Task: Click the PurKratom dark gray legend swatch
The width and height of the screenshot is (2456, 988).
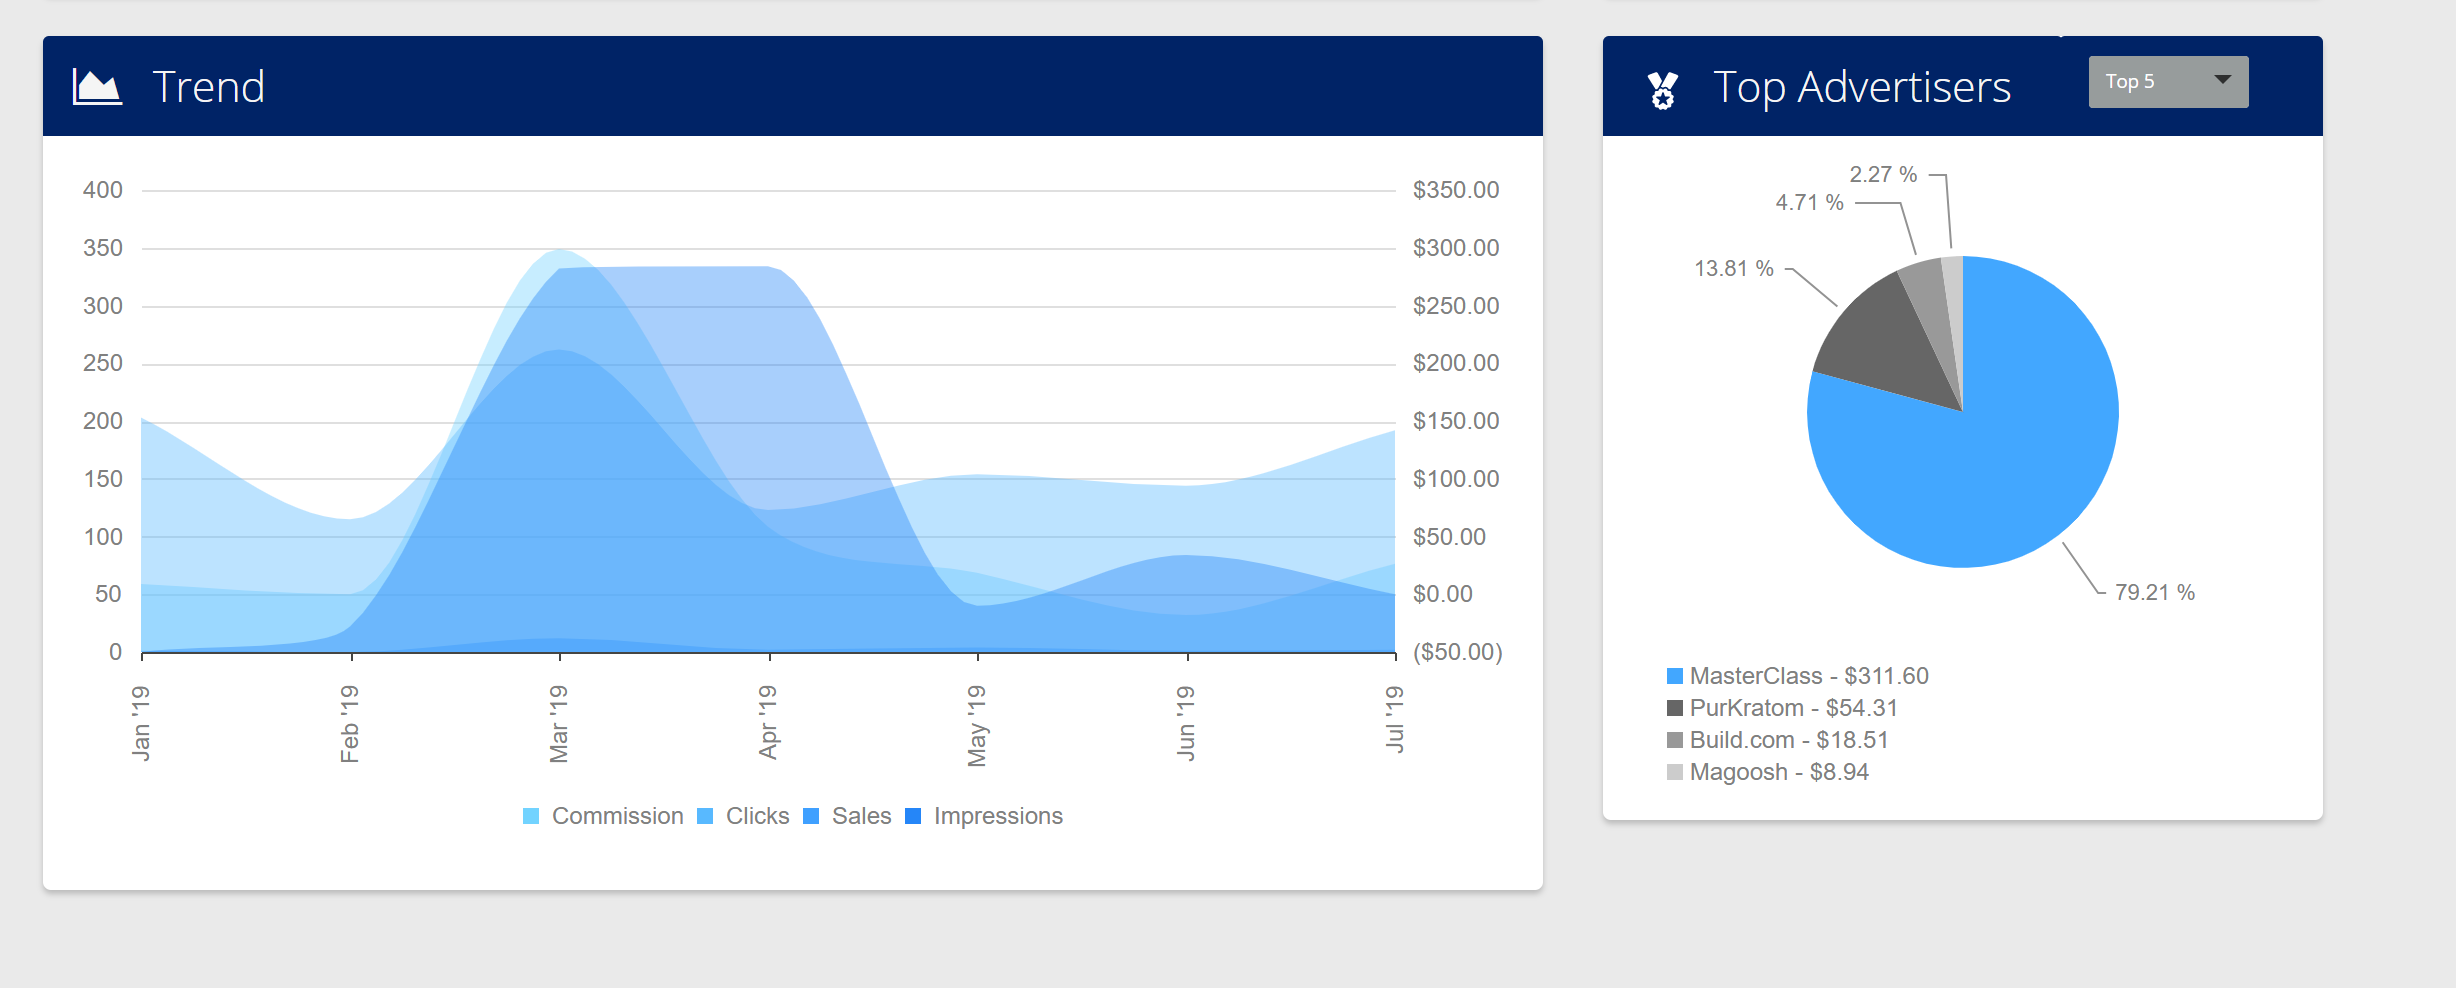Action: click(1675, 709)
